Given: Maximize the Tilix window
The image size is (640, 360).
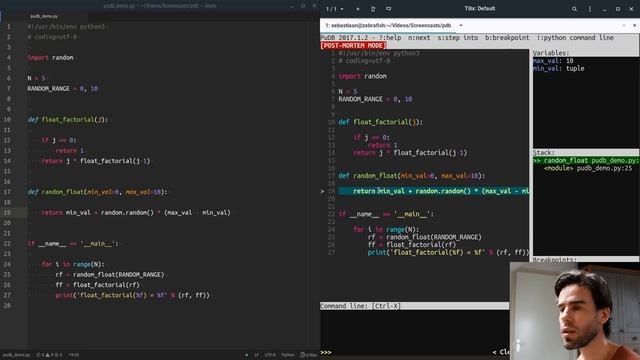Looking at the screenshot, I should click(x=618, y=9).
